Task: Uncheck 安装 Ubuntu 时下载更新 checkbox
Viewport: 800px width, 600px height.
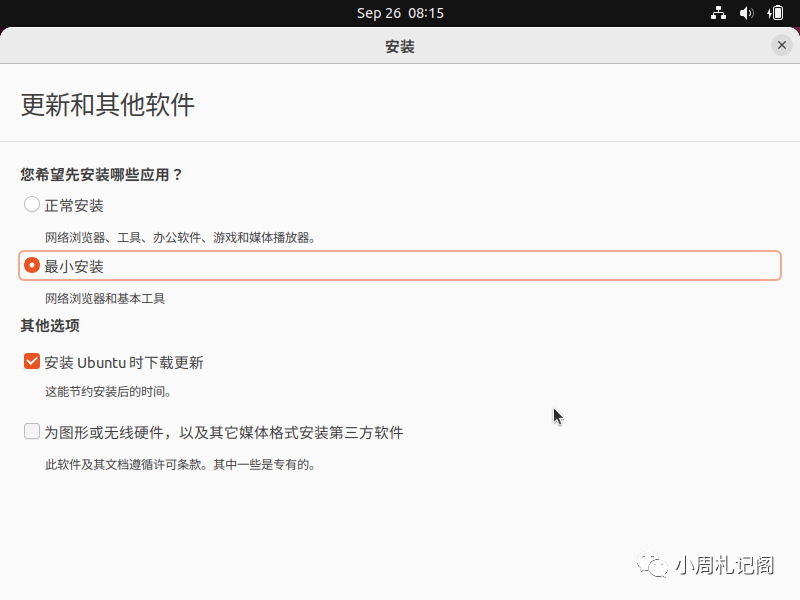Action: click(32, 361)
